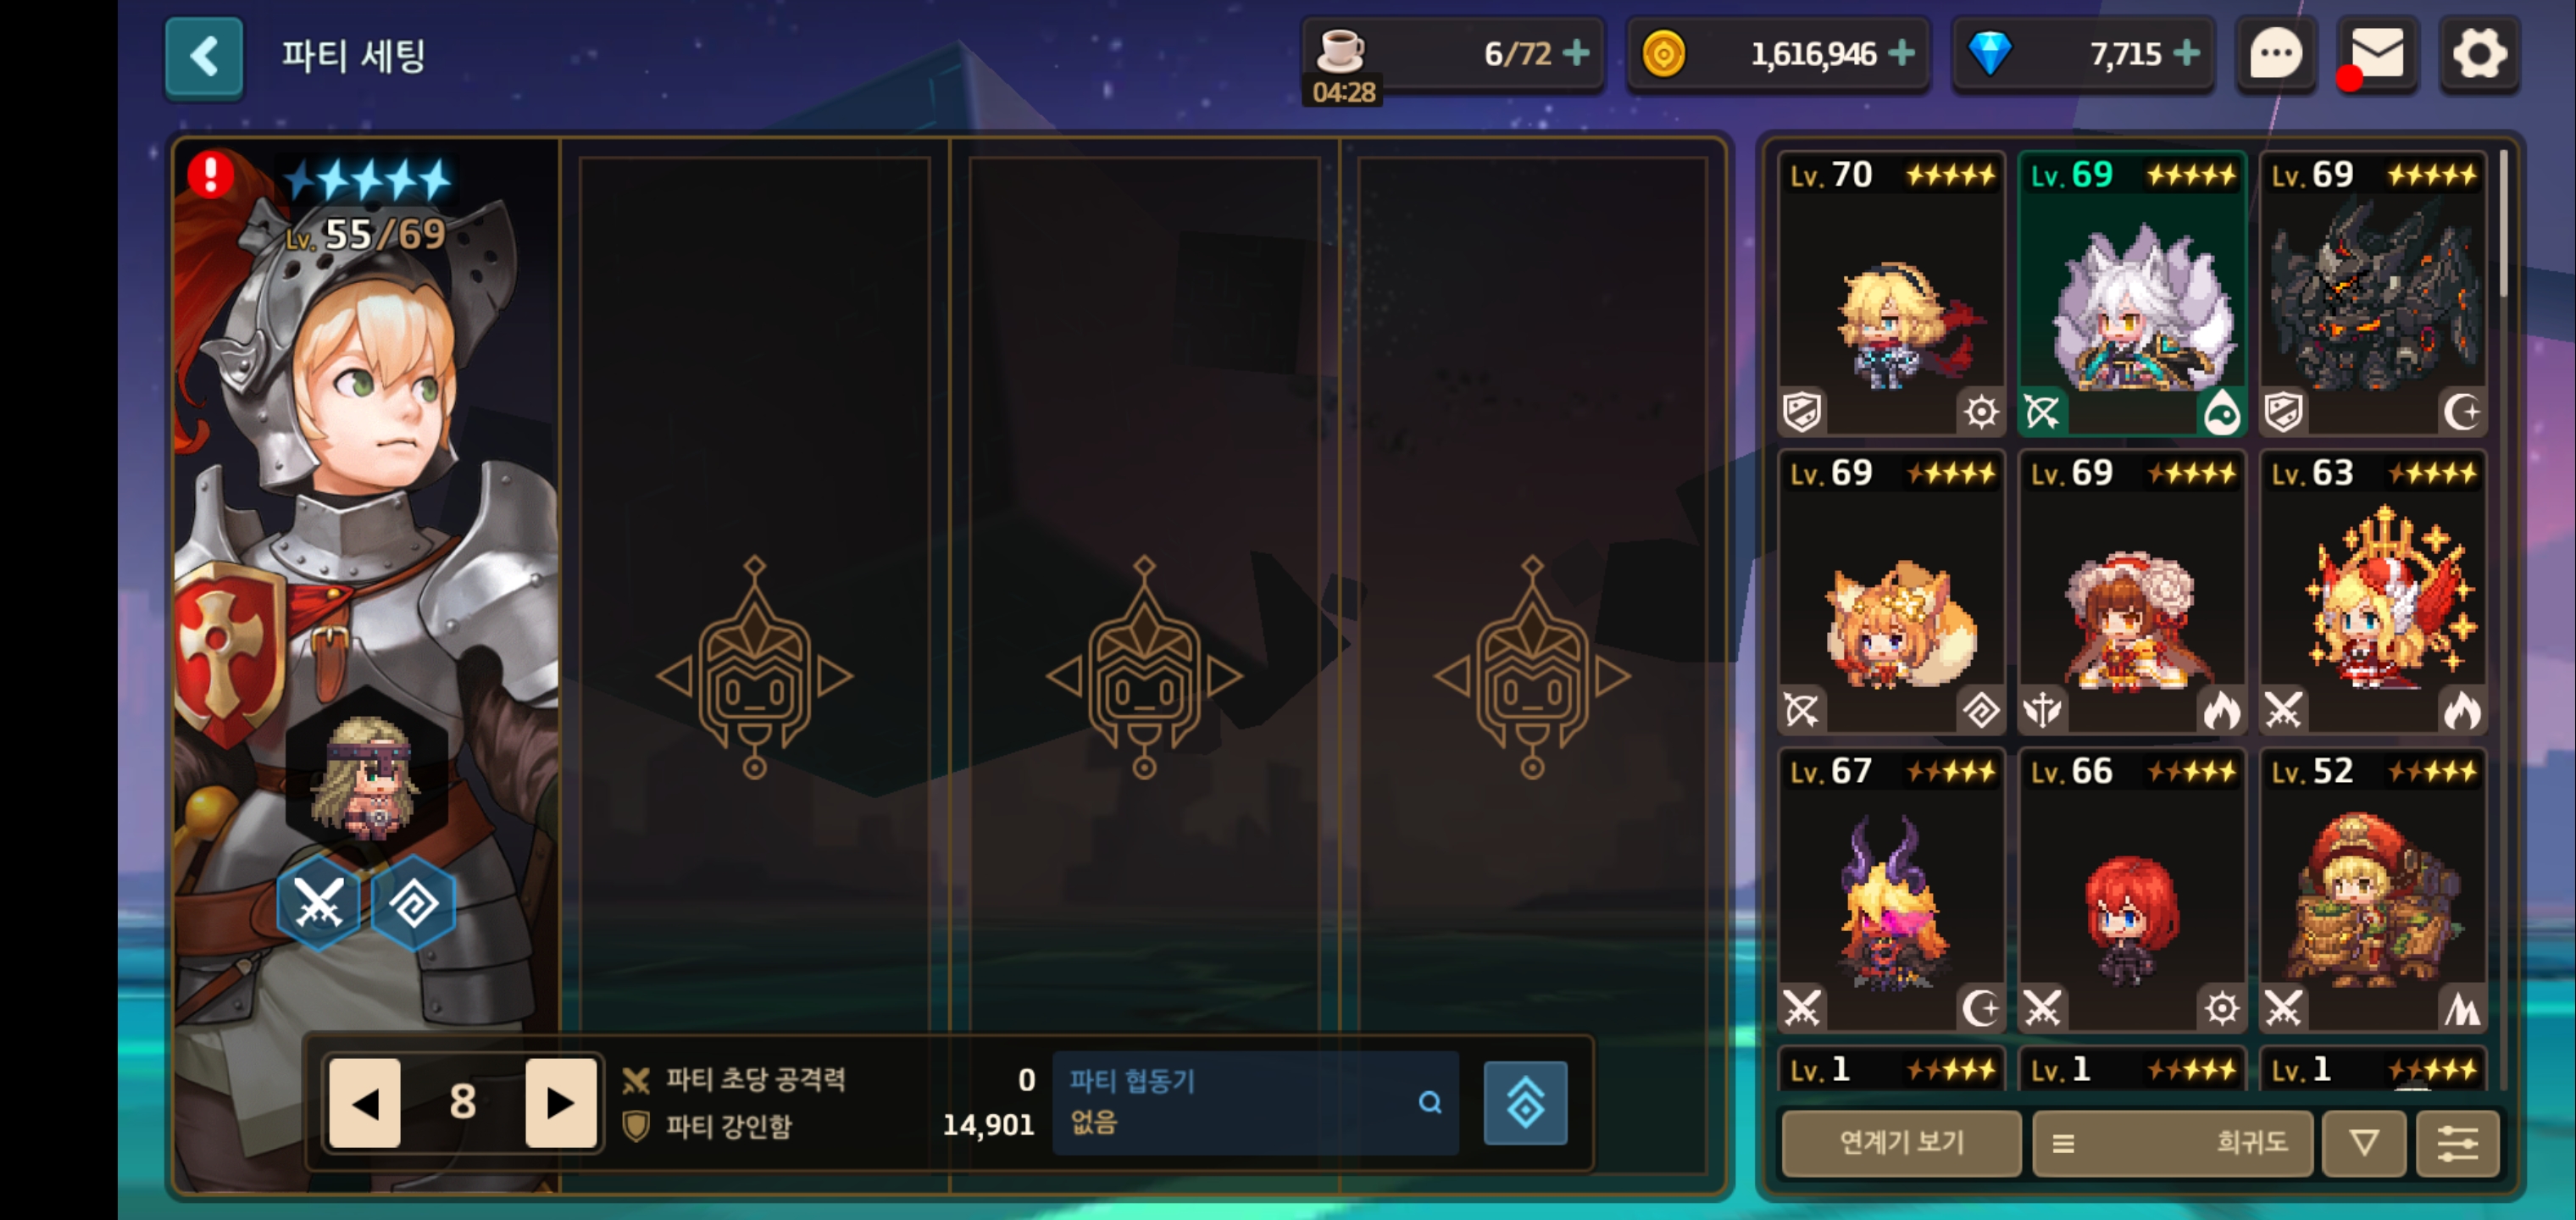This screenshot has height=1220, width=2576.
Task: Select the Lv. 63 winged hero card
Action: [2373, 592]
